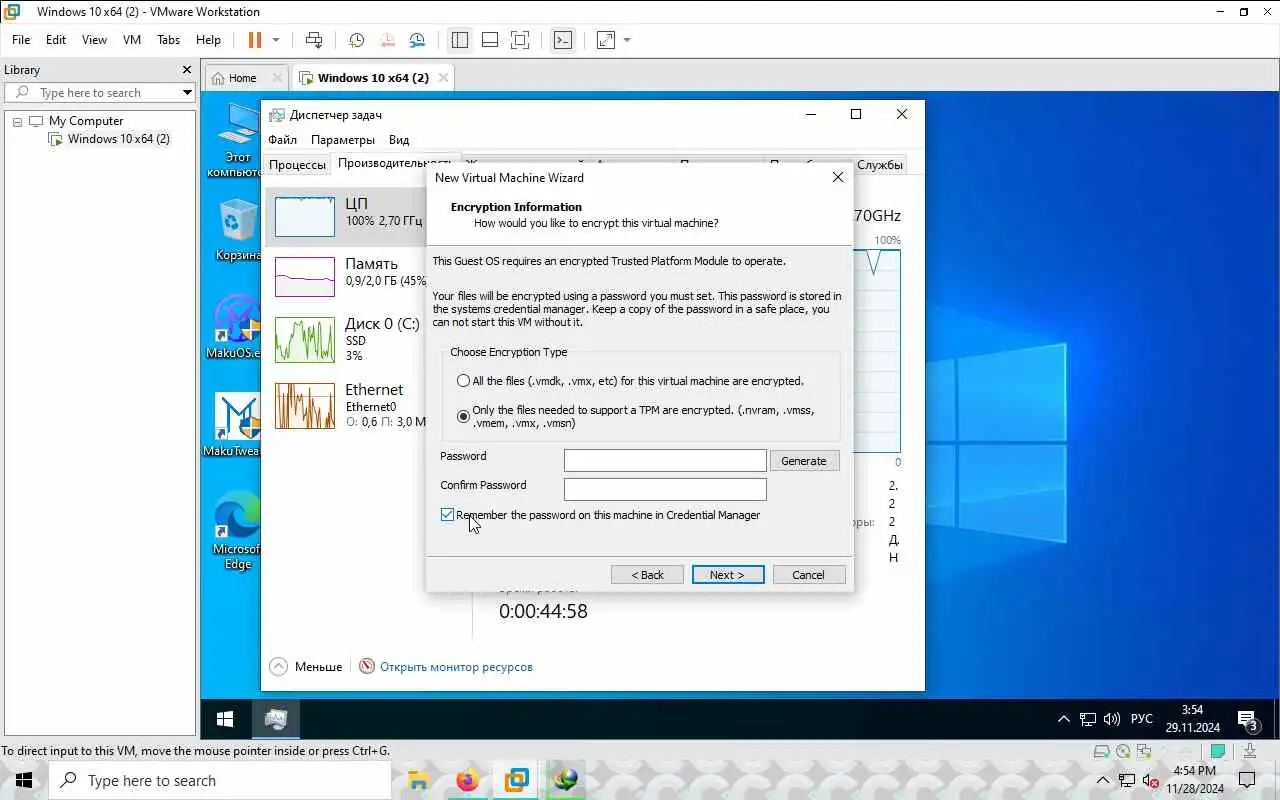Open the stretch guest dropdown arrow
The width and height of the screenshot is (1280, 800).
[627, 40]
